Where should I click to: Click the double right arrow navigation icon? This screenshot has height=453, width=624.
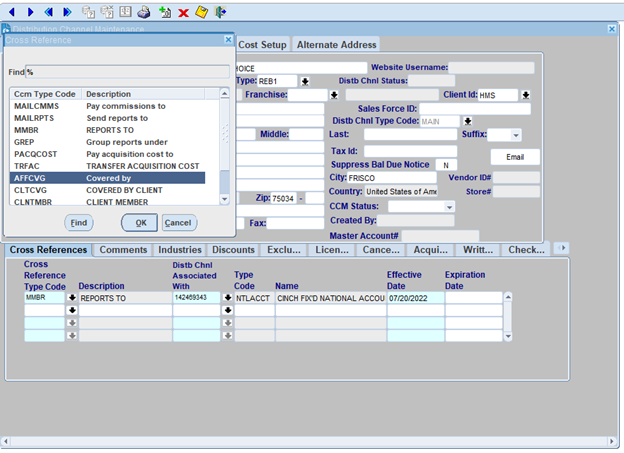[x=66, y=12]
